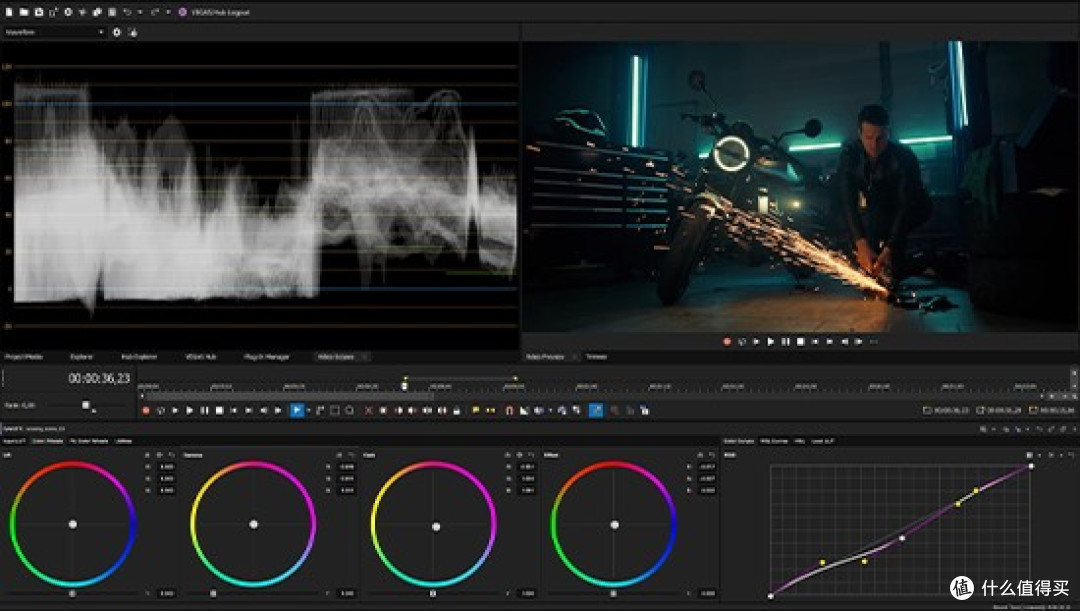Select the Envelope edit tool
Image resolution: width=1080 pixels, height=611 pixels.
tap(320, 411)
